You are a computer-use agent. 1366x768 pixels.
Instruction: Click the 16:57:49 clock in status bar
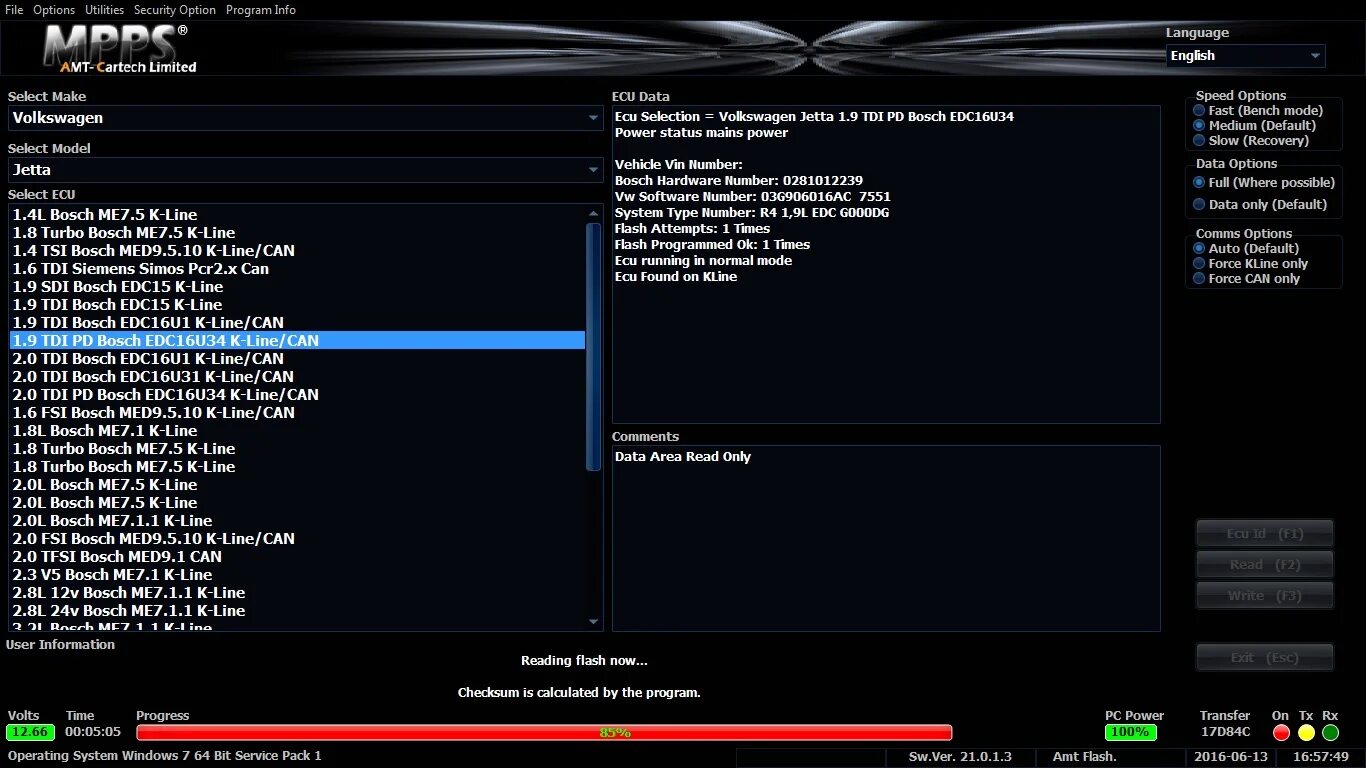1321,757
